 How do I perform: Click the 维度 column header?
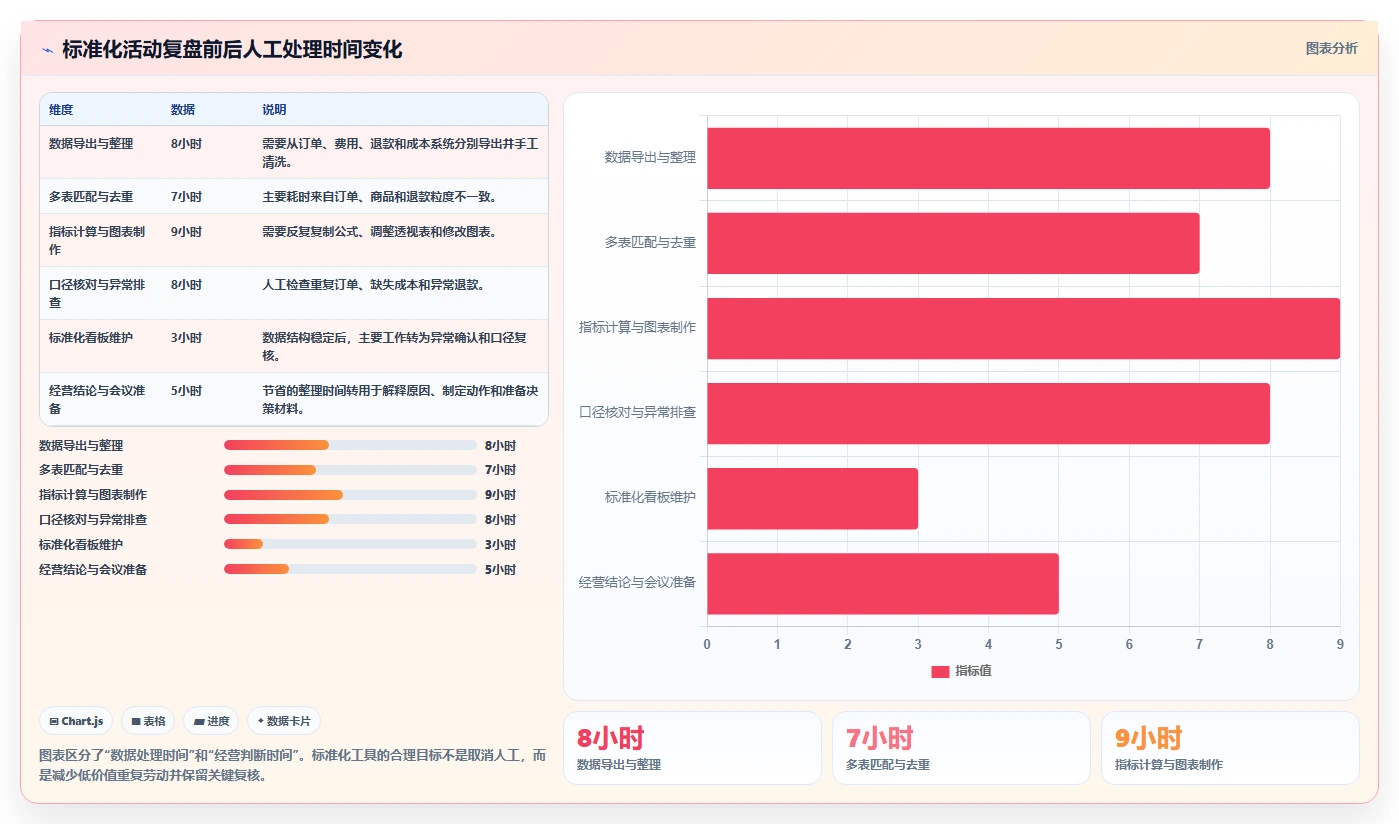(61, 110)
